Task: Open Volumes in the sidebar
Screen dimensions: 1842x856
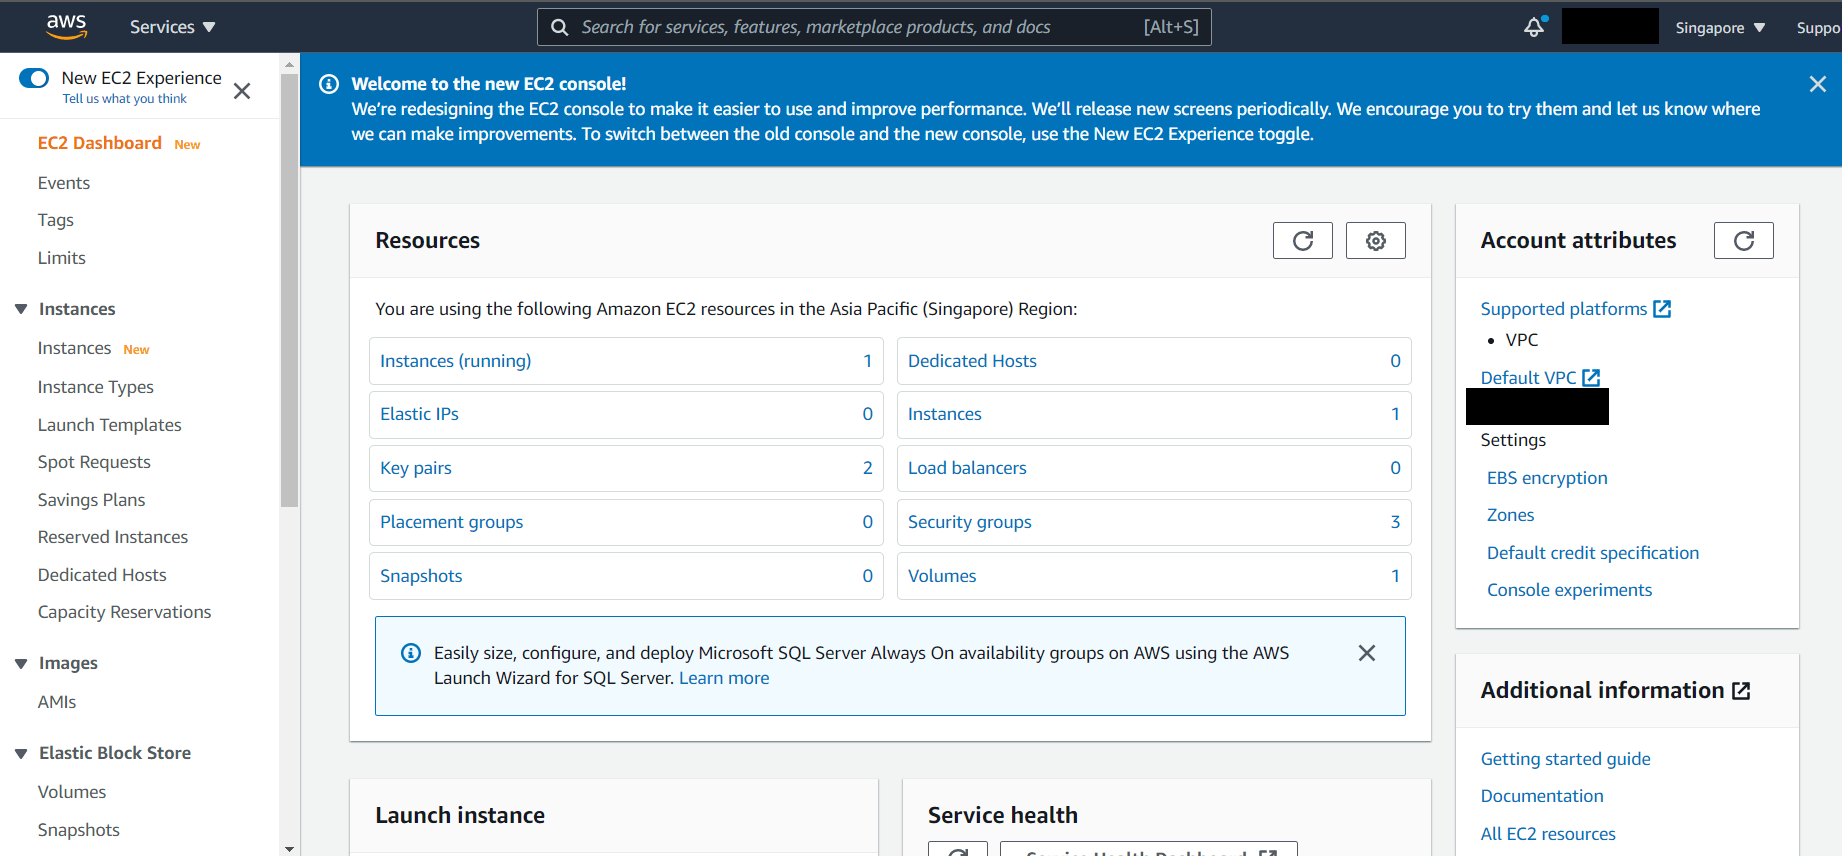Action: point(72,792)
